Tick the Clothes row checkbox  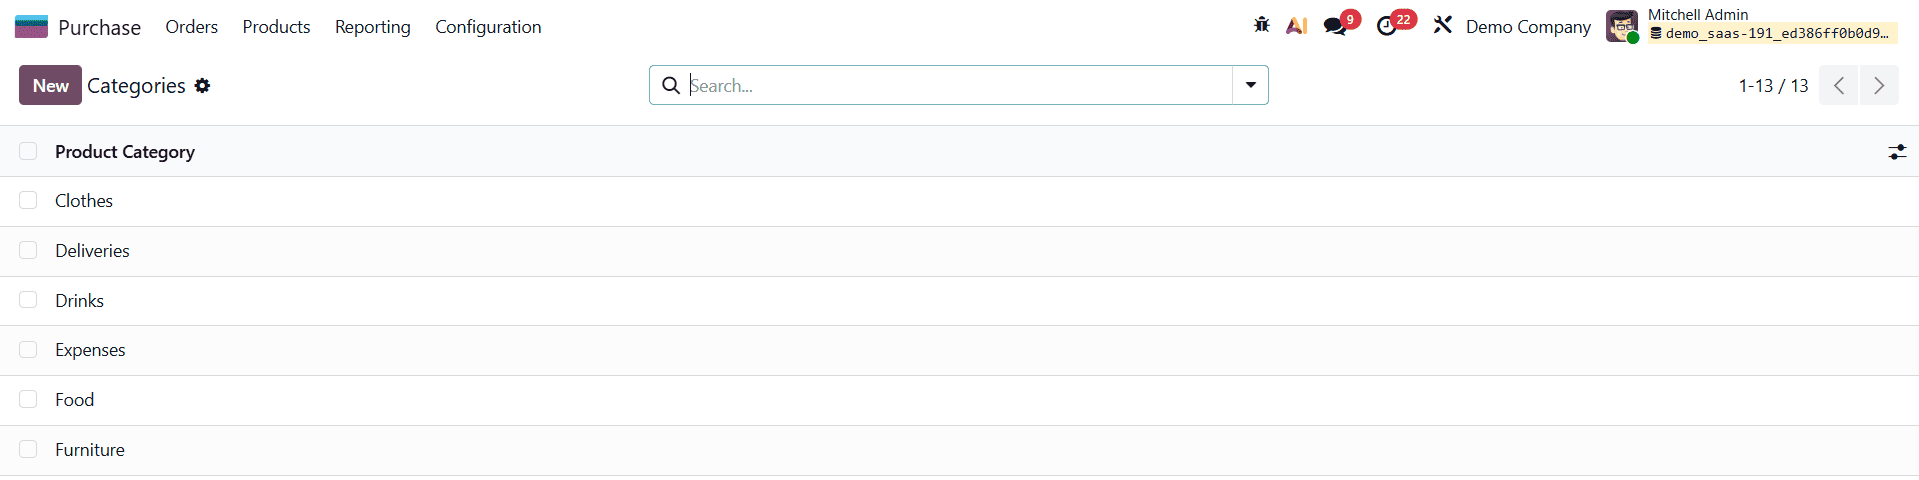[x=28, y=201]
